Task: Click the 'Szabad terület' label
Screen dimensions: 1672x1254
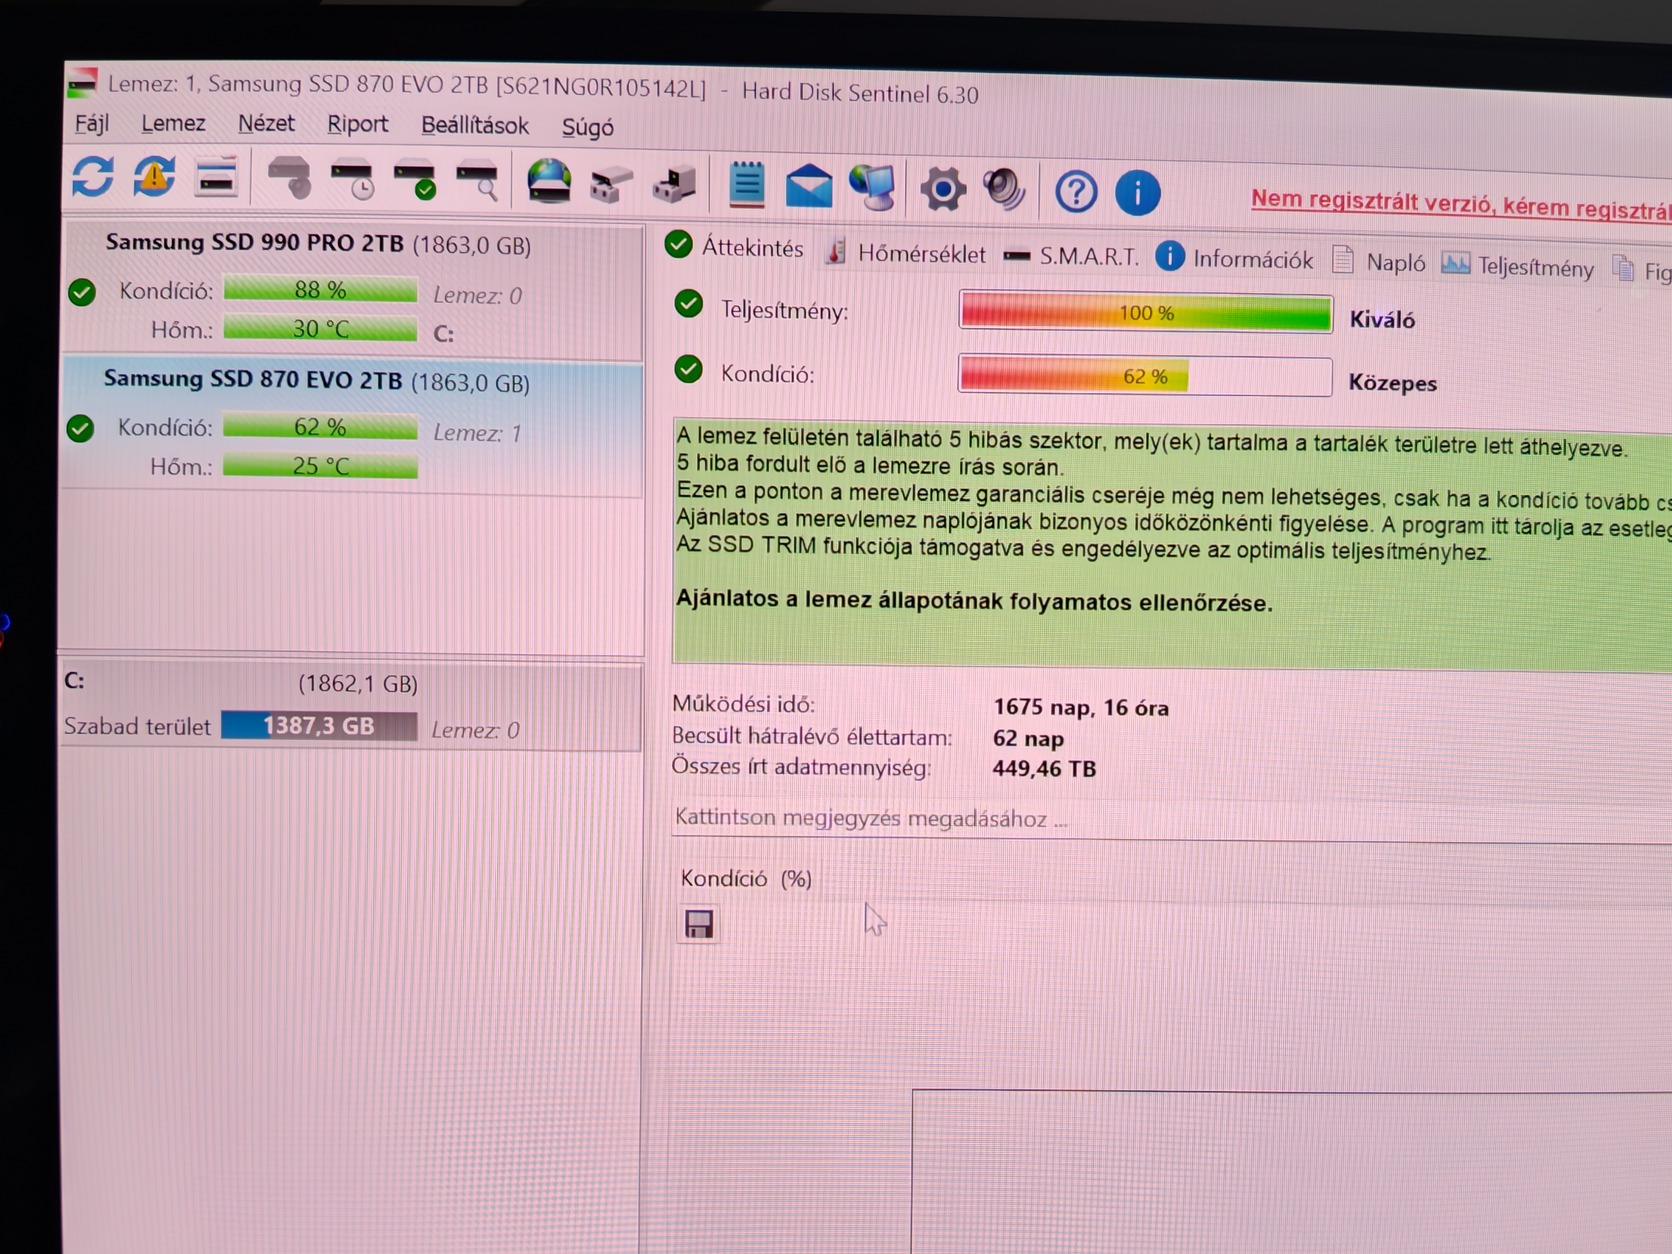Action: pyautogui.click(x=137, y=726)
